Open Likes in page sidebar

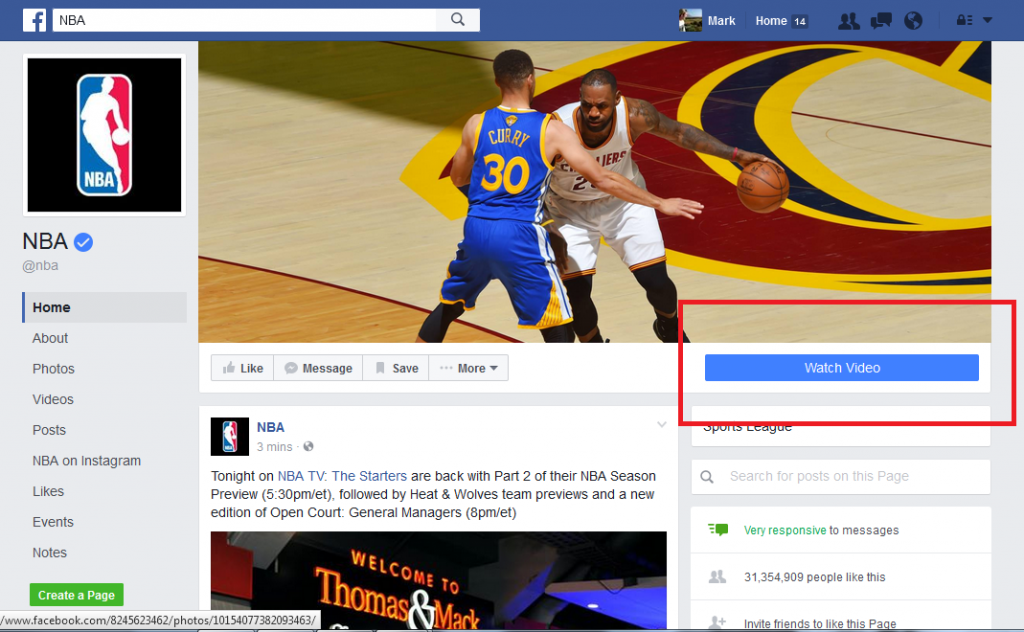coord(48,491)
